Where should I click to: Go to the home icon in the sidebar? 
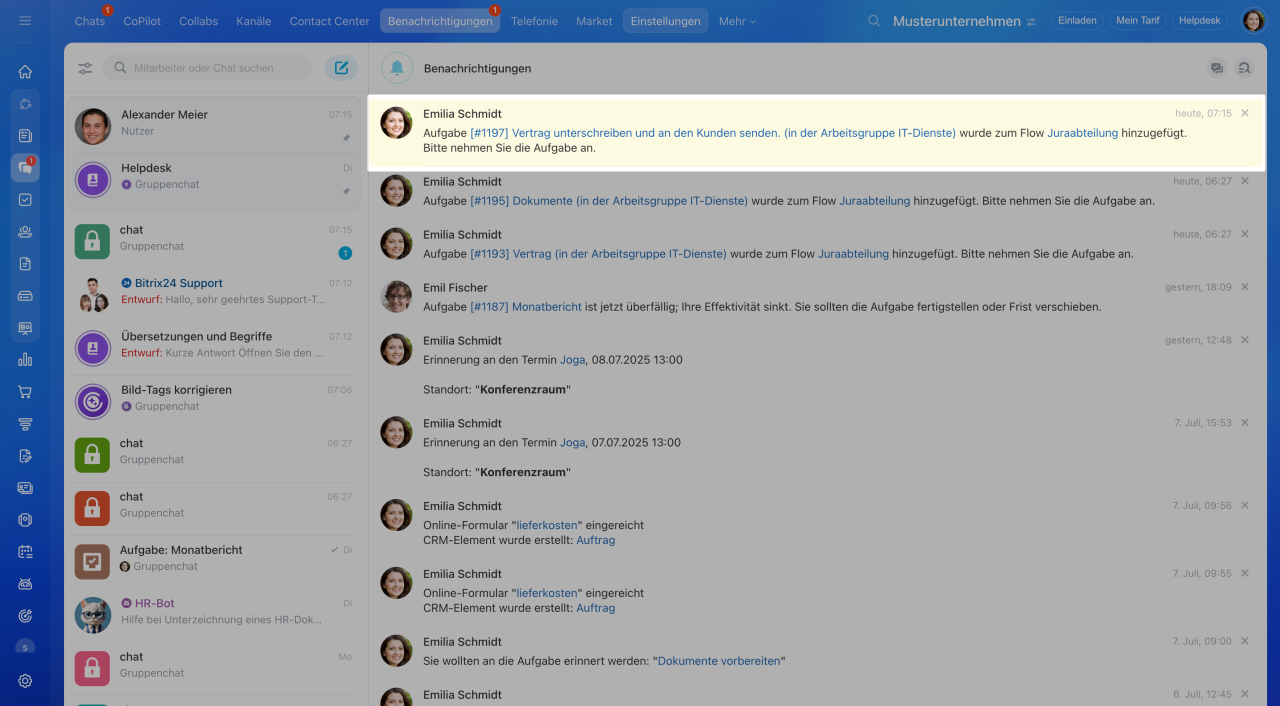25,72
